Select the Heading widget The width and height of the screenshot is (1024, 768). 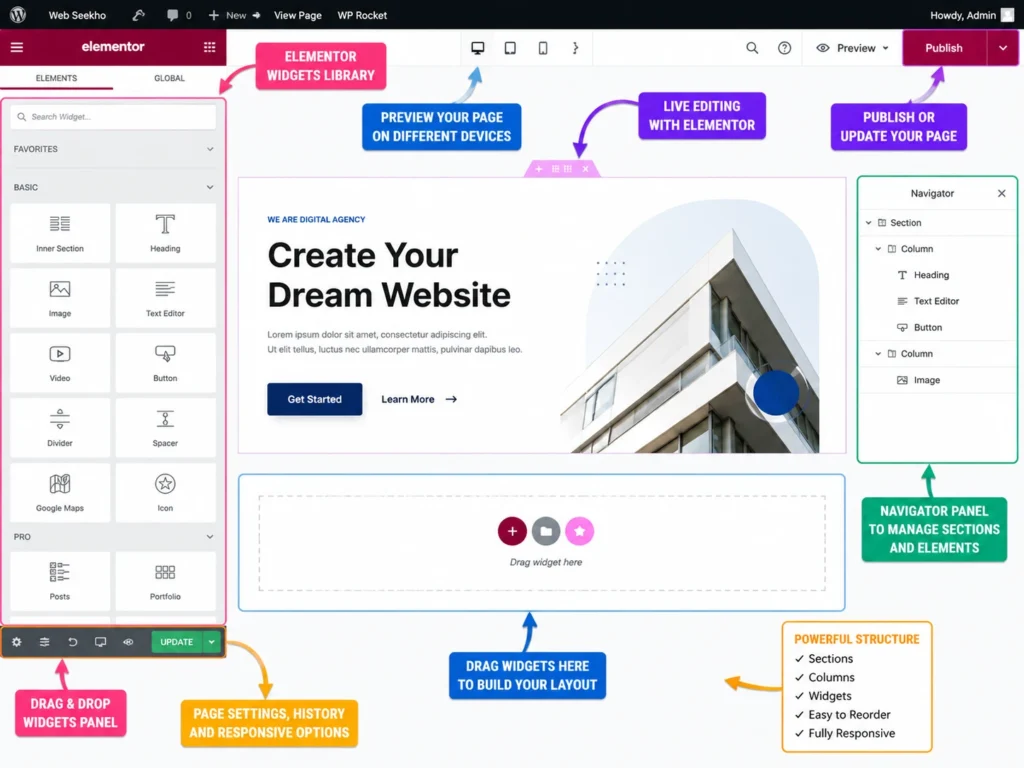tap(165, 233)
